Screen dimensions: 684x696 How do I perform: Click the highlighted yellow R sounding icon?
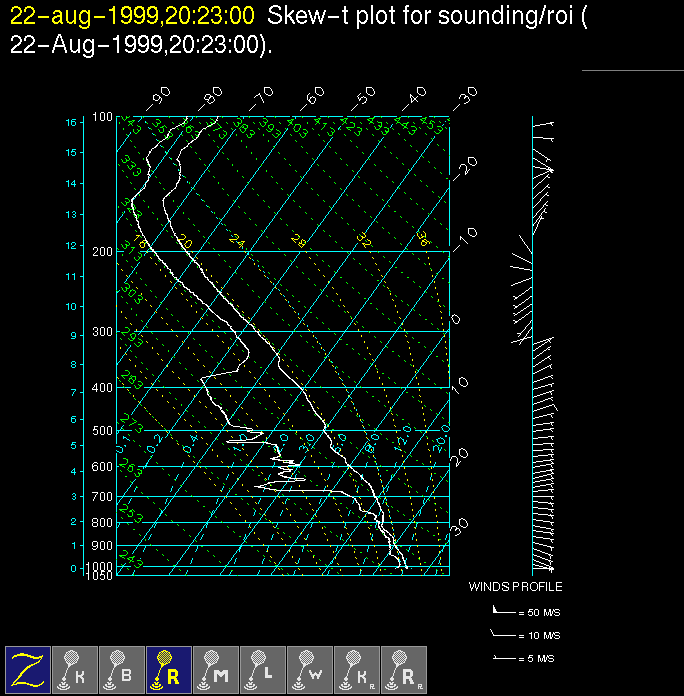pyautogui.click(x=169, y=670)
